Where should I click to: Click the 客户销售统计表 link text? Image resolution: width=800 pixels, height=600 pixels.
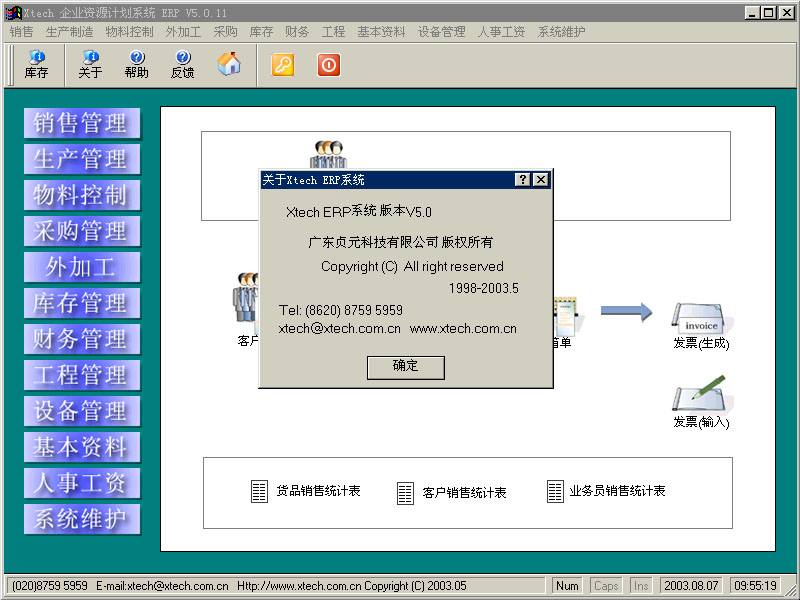[x=464, y=493]
